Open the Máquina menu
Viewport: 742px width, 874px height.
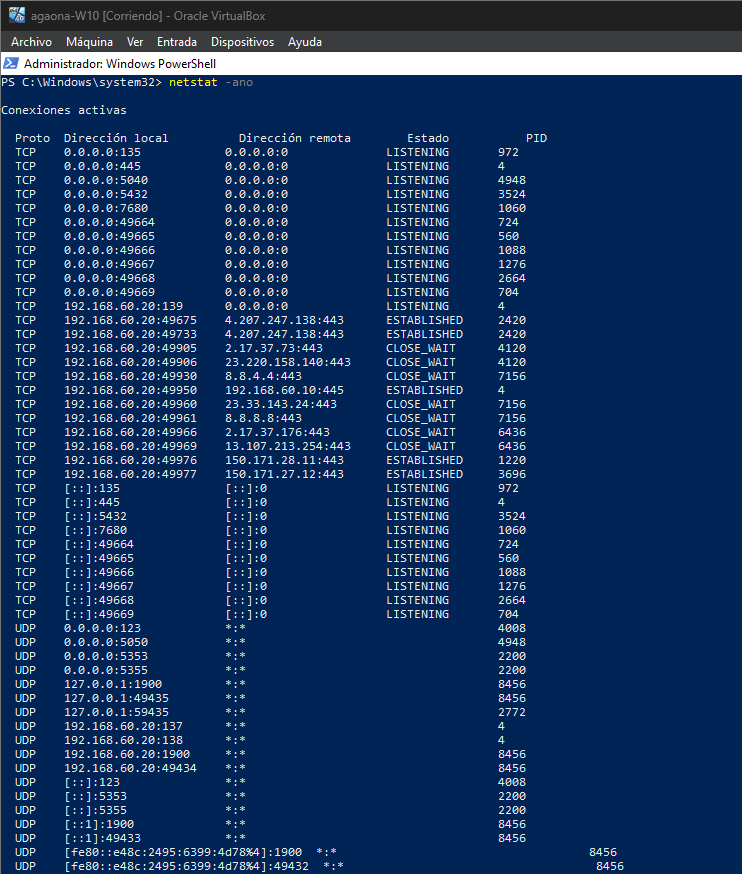tap(89, 42)
